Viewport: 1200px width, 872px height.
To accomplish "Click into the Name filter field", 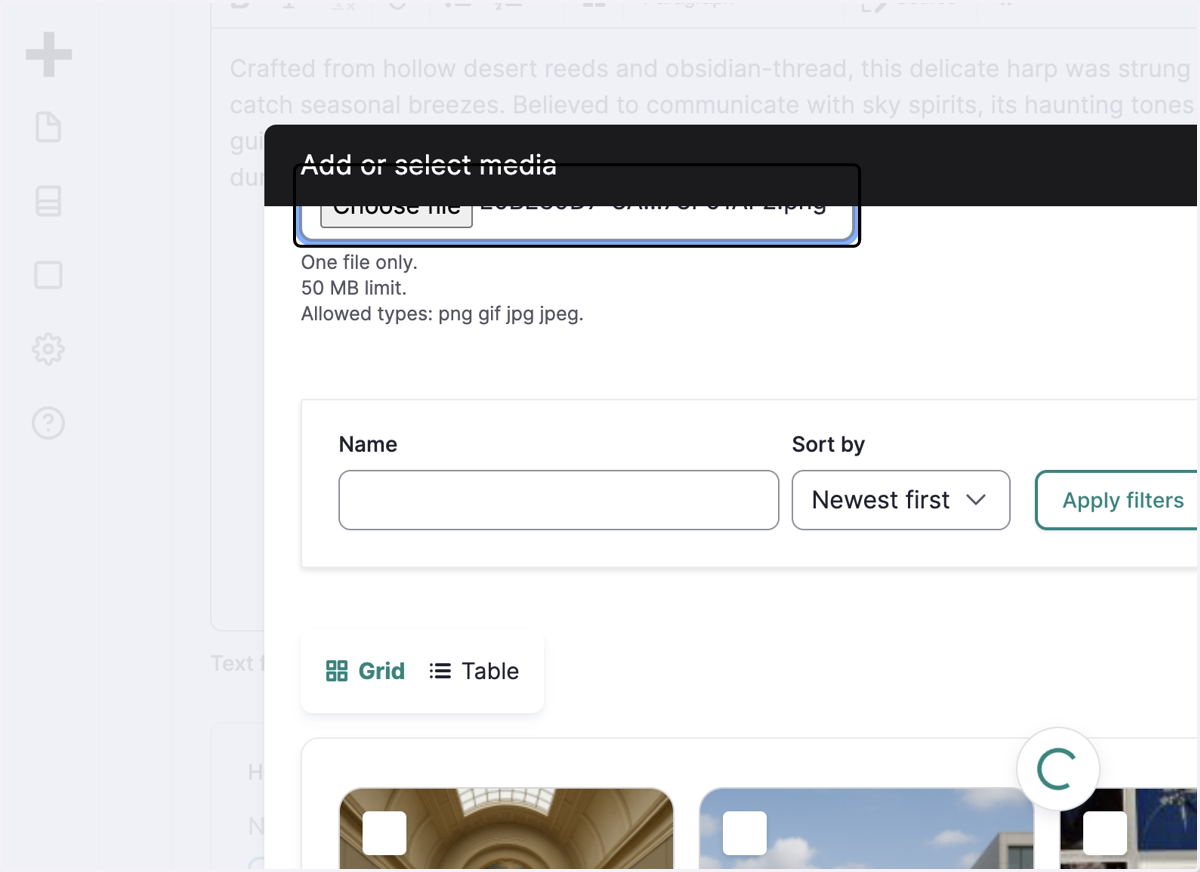I will (559, 500).
